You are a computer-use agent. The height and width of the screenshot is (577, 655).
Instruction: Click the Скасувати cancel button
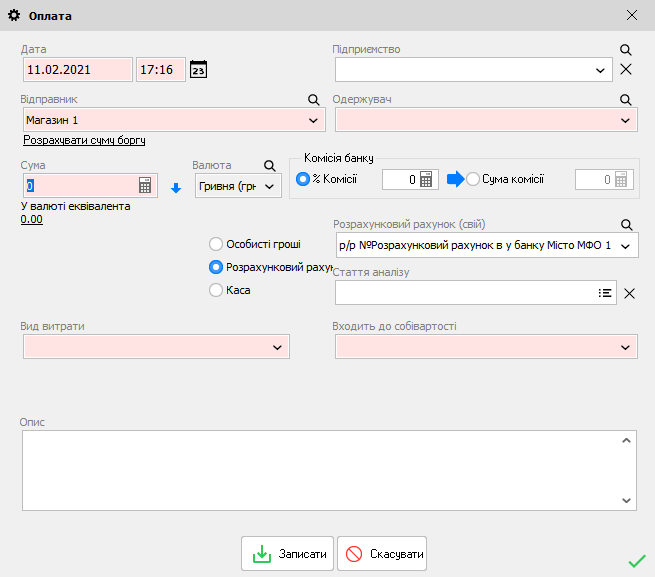point(382,554)
